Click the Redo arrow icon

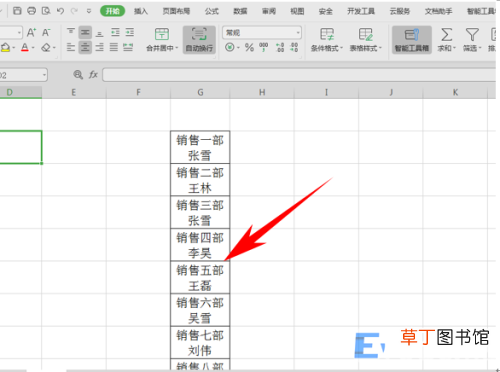74,11
